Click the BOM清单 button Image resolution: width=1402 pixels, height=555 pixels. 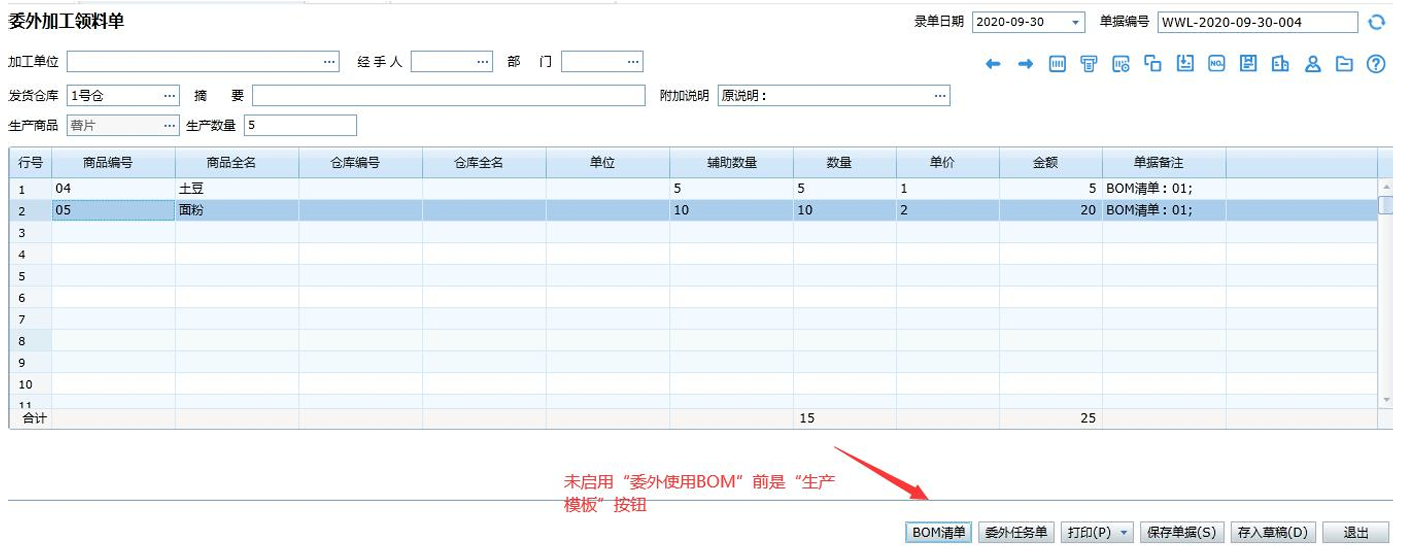tap(939, 533)
